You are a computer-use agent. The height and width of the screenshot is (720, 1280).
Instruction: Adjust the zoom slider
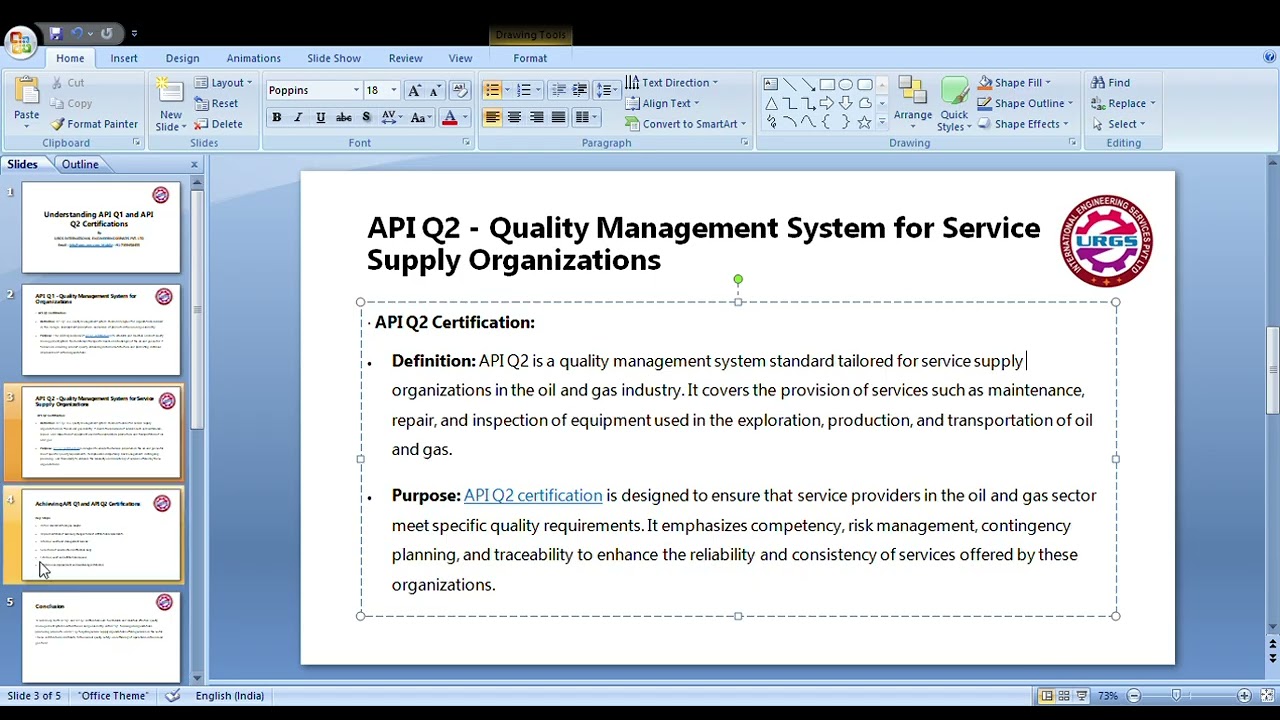[x=1176, y=696]
